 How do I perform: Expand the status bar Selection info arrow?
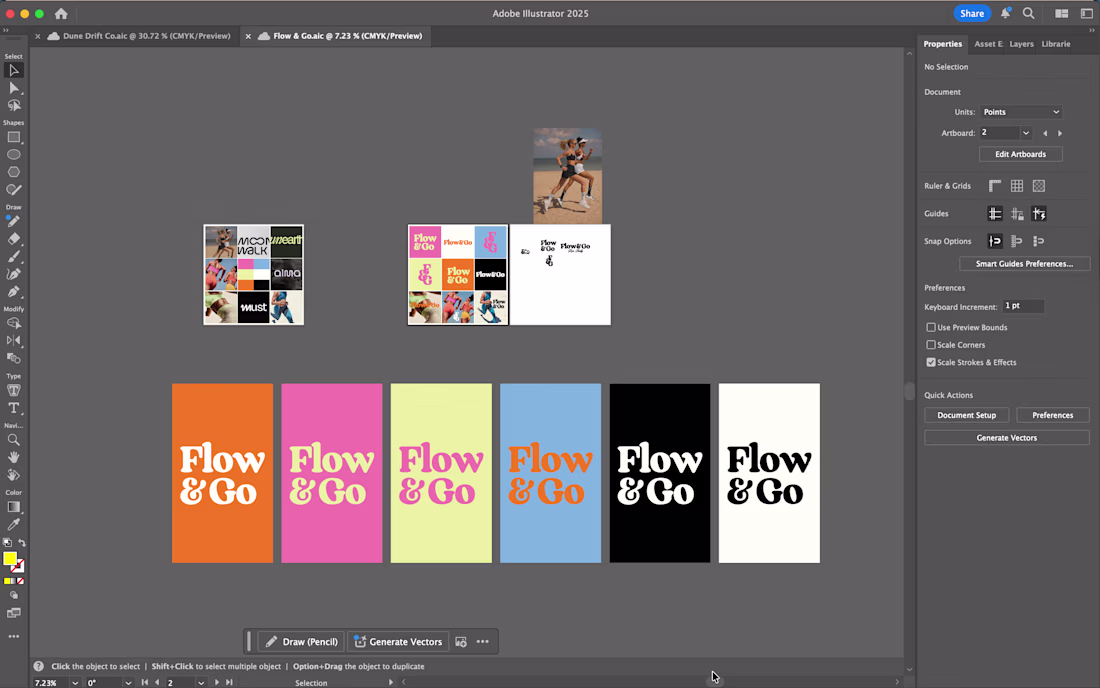(391, 682)
